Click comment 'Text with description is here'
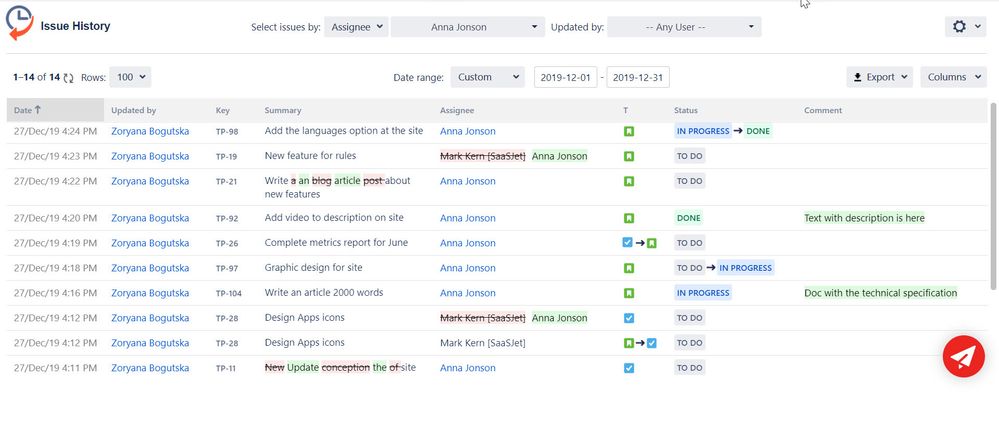 pos(864,218)
